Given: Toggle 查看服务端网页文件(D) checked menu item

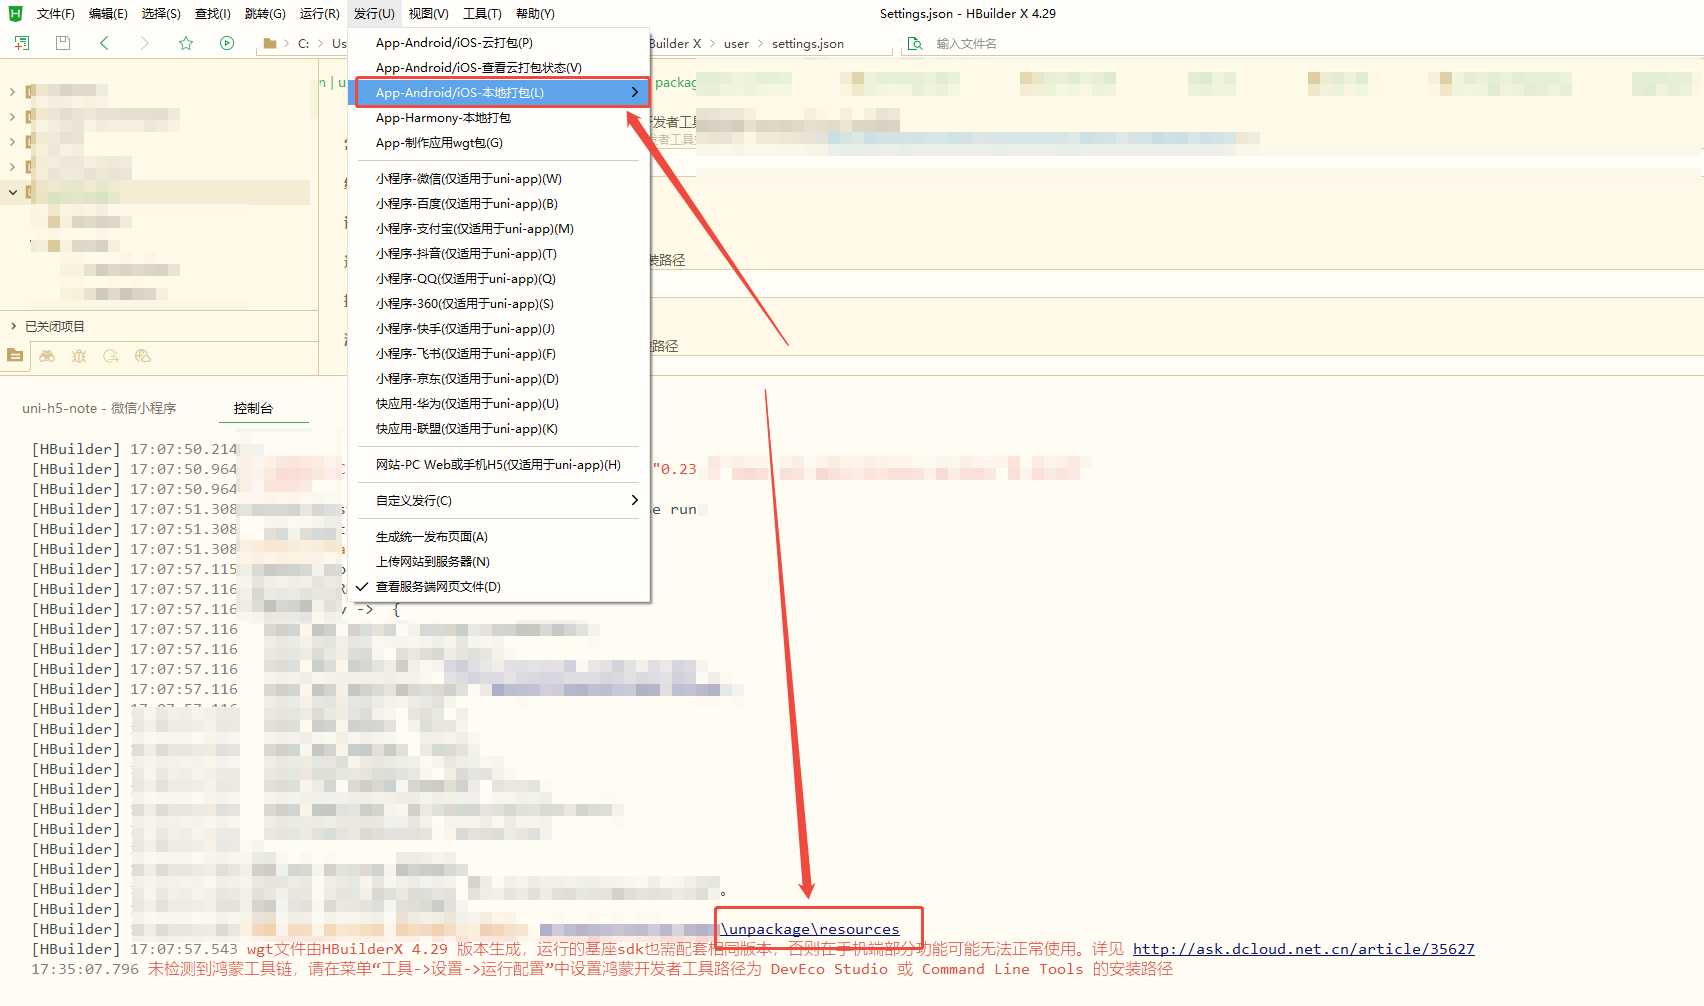Looking at the screenshot, I should click(x=438, y=587).
